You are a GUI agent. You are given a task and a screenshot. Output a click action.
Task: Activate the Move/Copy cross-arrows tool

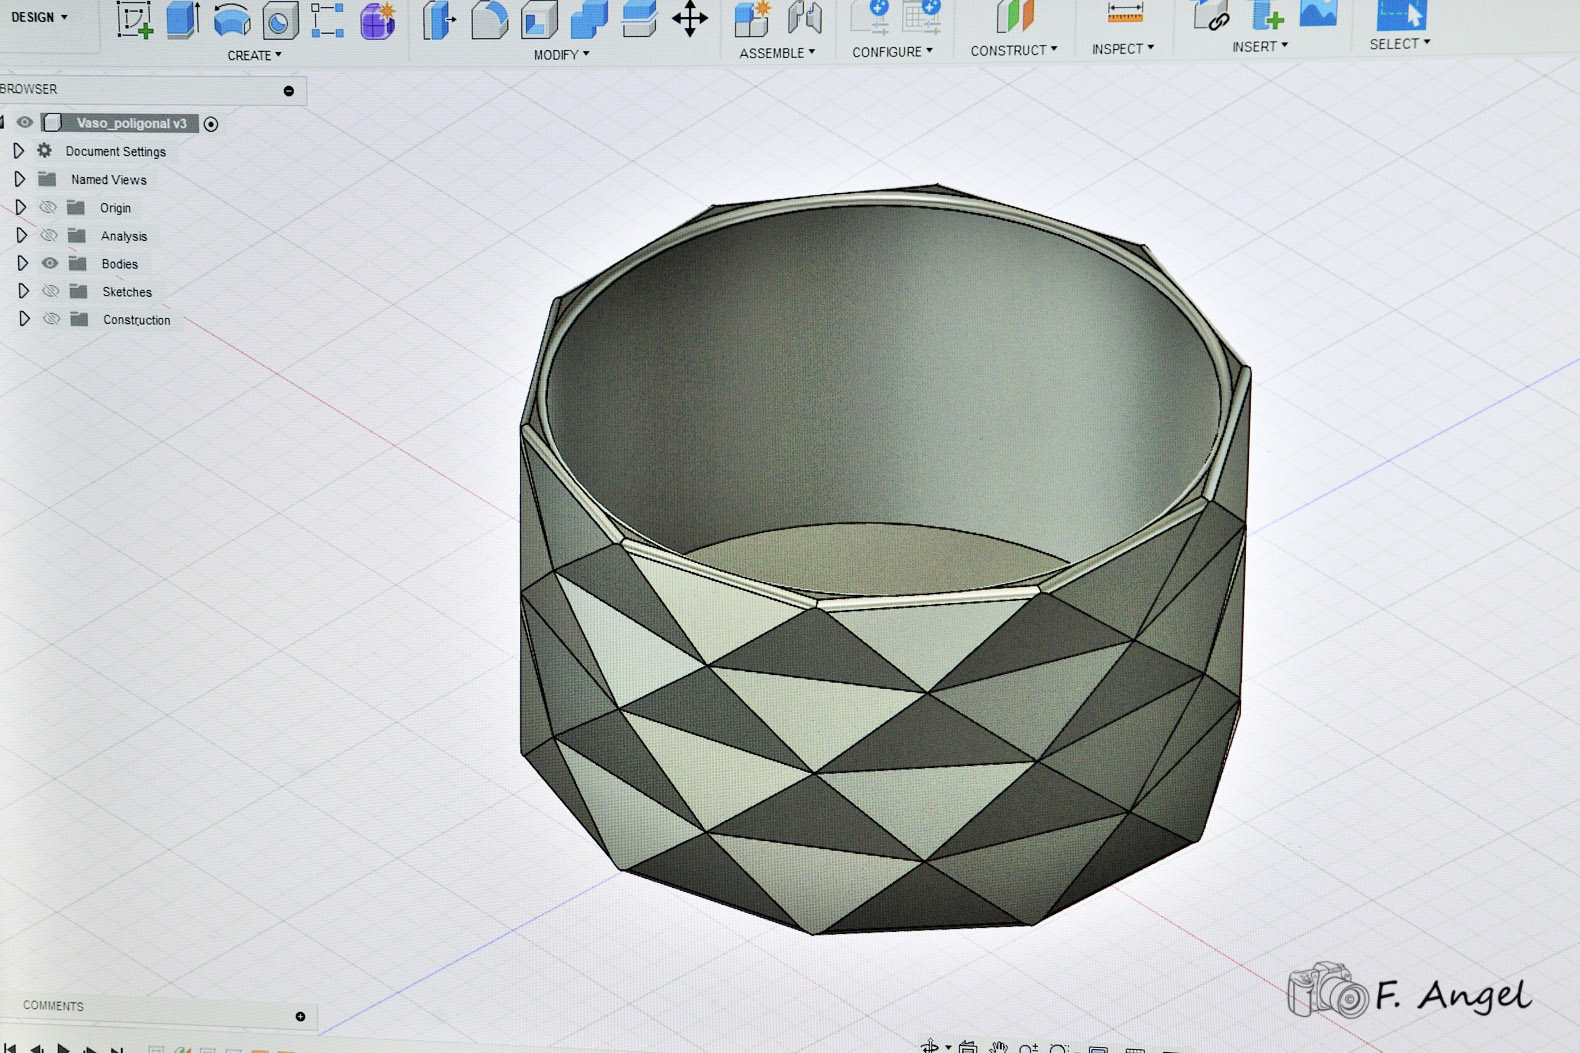[690, 18]
